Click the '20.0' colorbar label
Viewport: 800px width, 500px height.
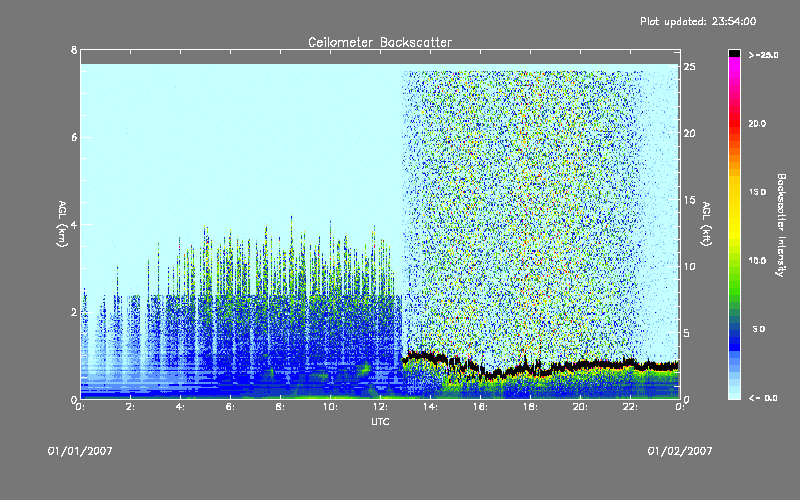point(757,123)
